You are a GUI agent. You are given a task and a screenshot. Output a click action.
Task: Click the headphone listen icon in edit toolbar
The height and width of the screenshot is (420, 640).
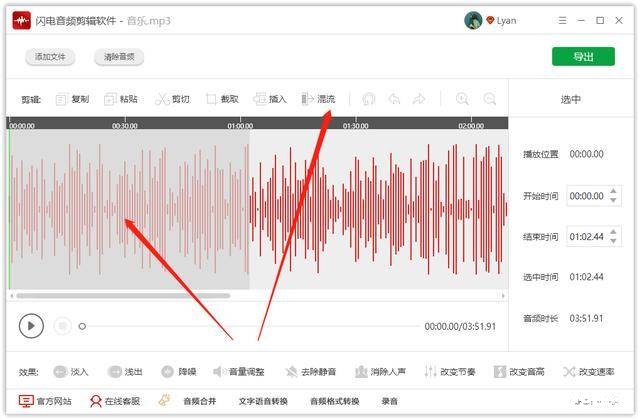368,99
